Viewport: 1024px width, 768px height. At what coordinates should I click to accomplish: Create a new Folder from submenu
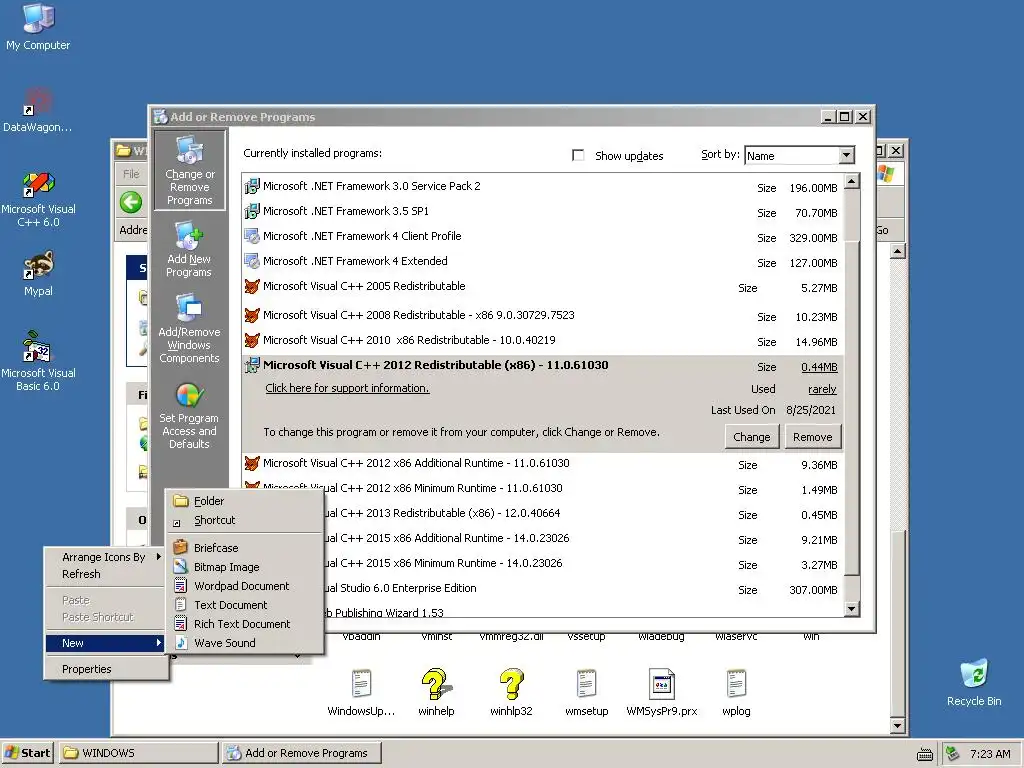click(x=245, y=501)
